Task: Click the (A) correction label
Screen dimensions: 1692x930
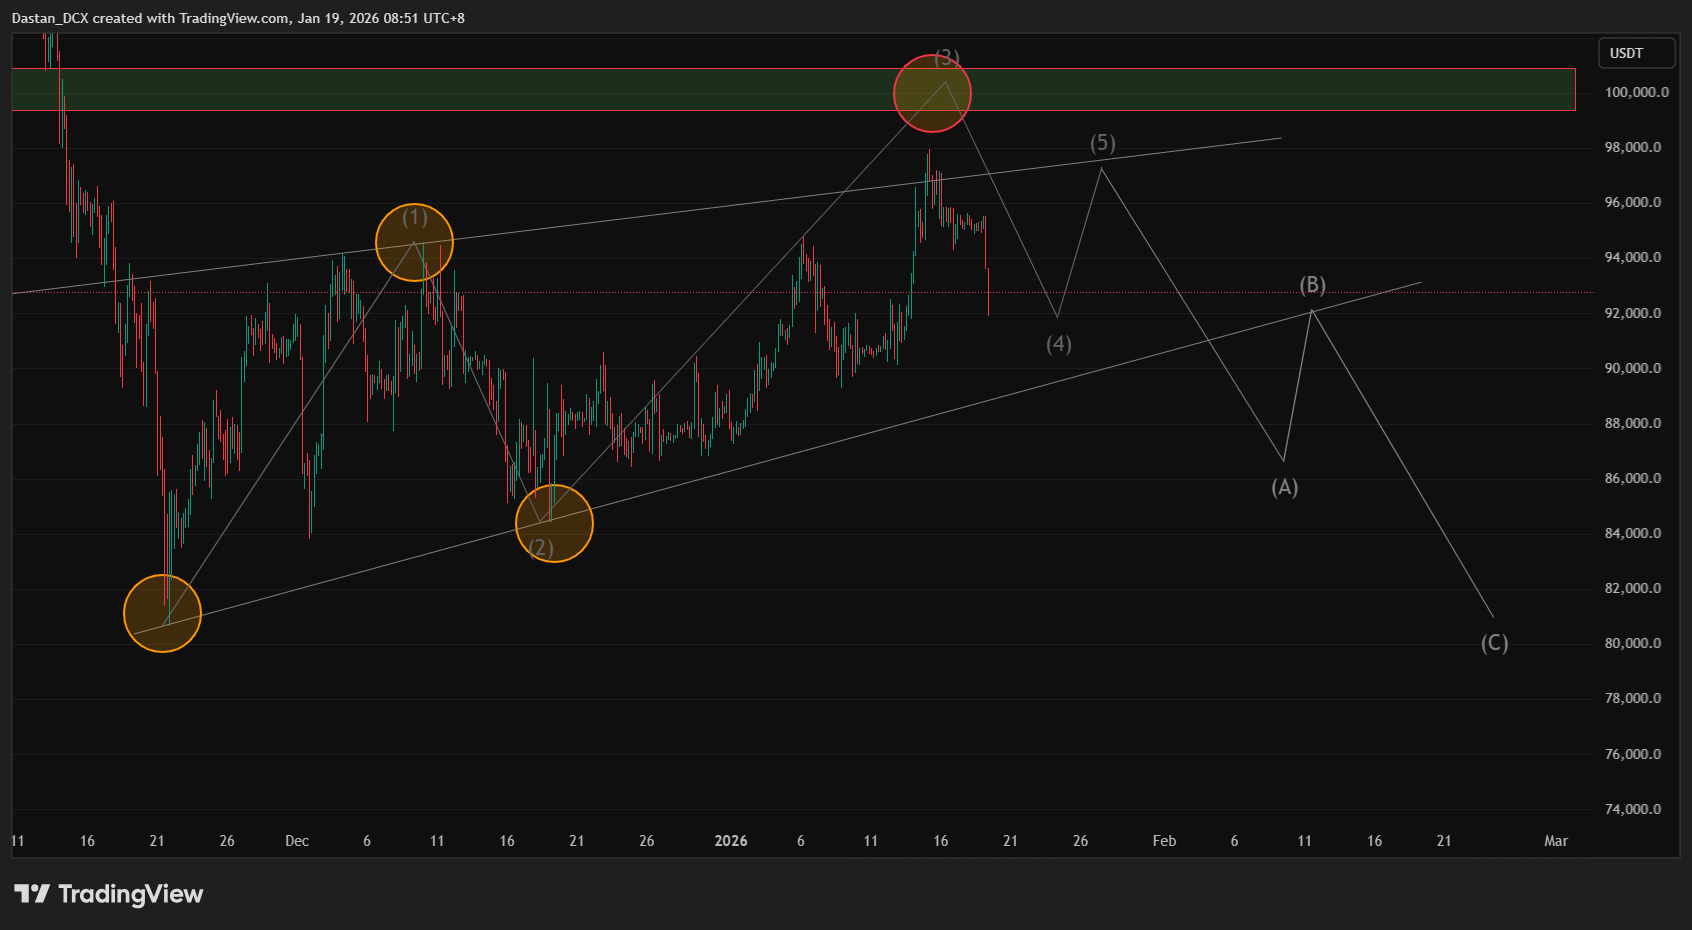Action: (x=1284, y=487)
